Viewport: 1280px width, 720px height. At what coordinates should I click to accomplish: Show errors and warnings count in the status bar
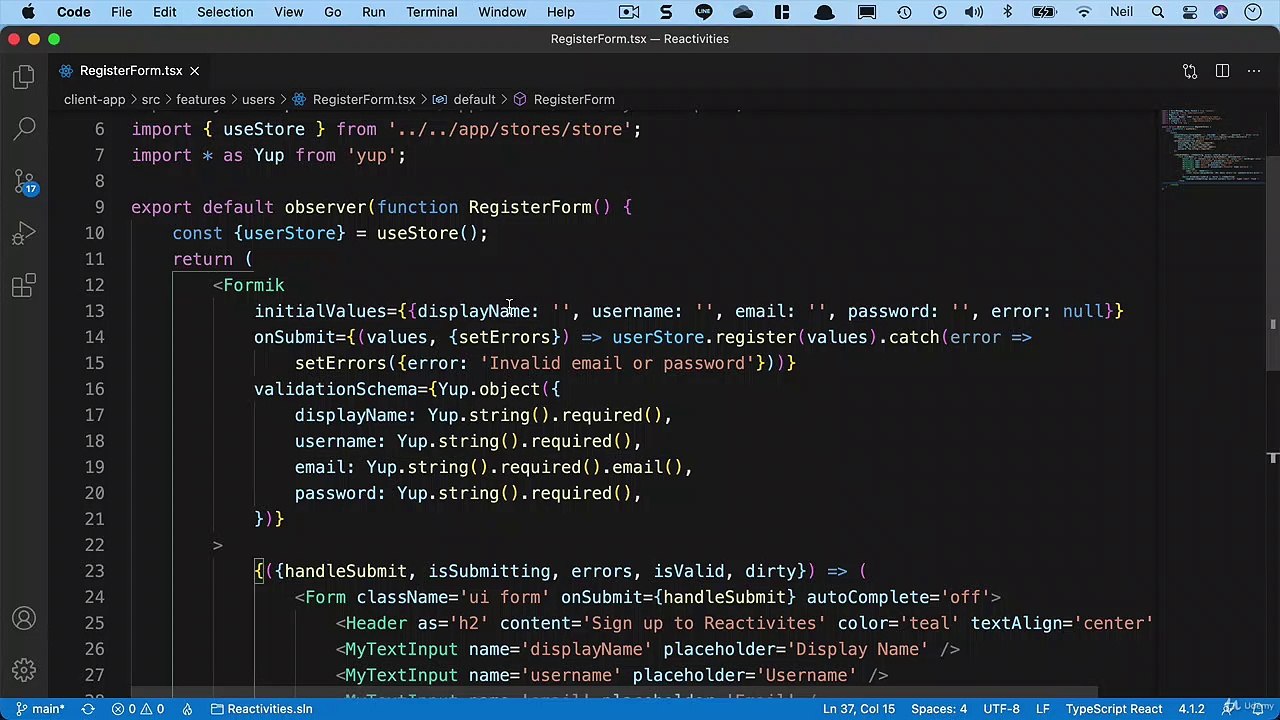138,709
